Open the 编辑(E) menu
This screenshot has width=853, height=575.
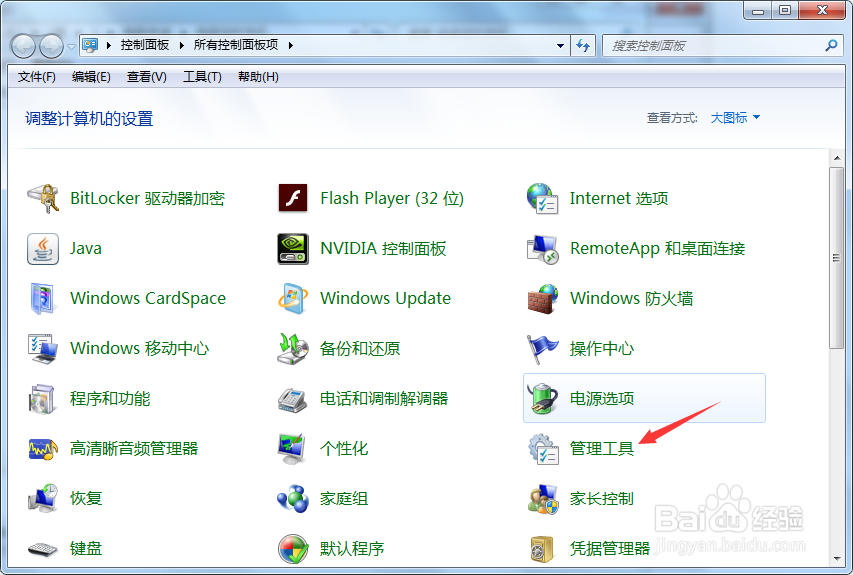coord(91,77)
